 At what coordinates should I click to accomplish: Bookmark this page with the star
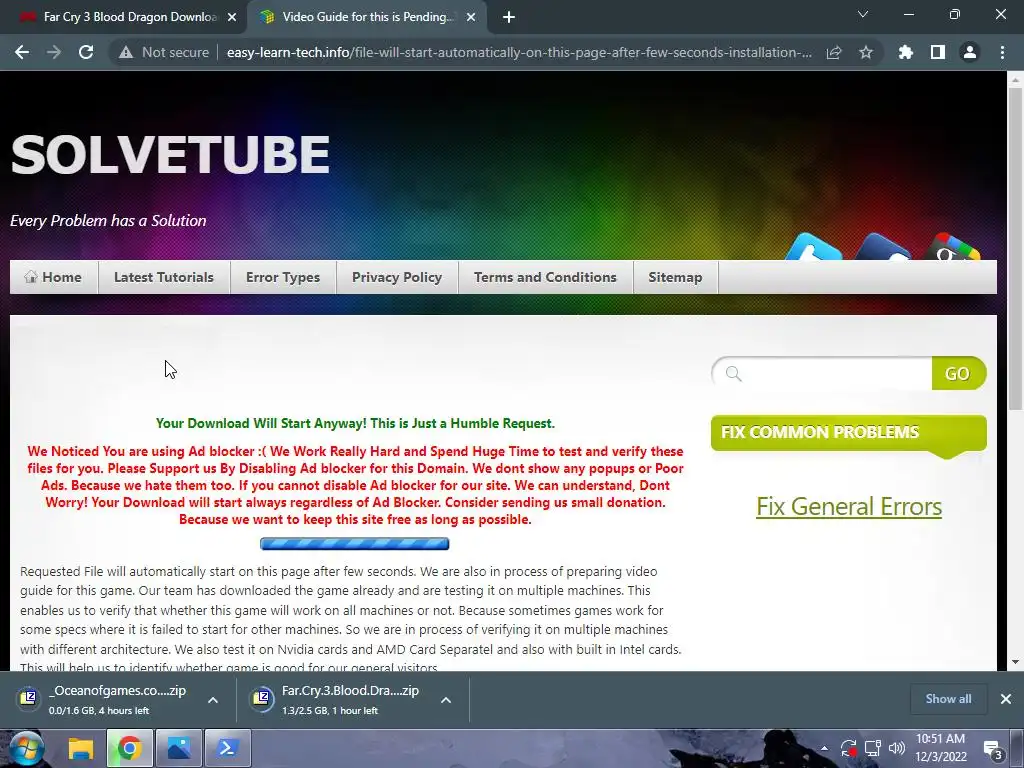pos(866,52)
